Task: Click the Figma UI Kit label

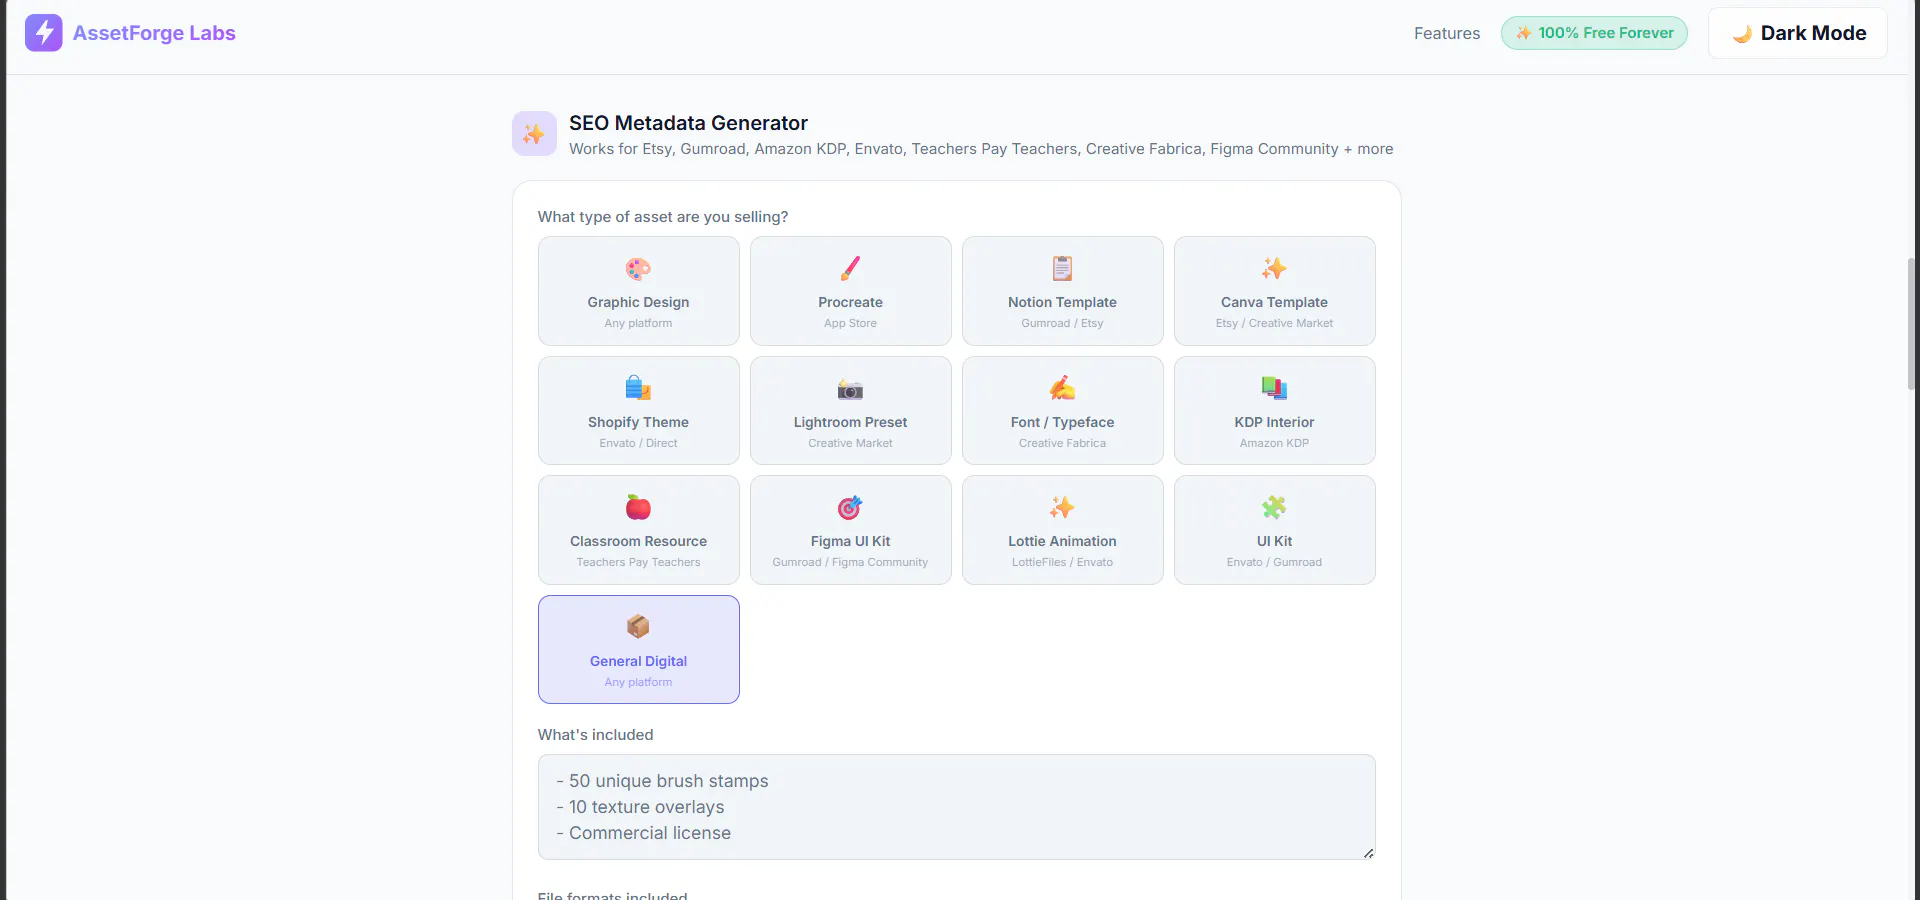Action: [850, 541]
